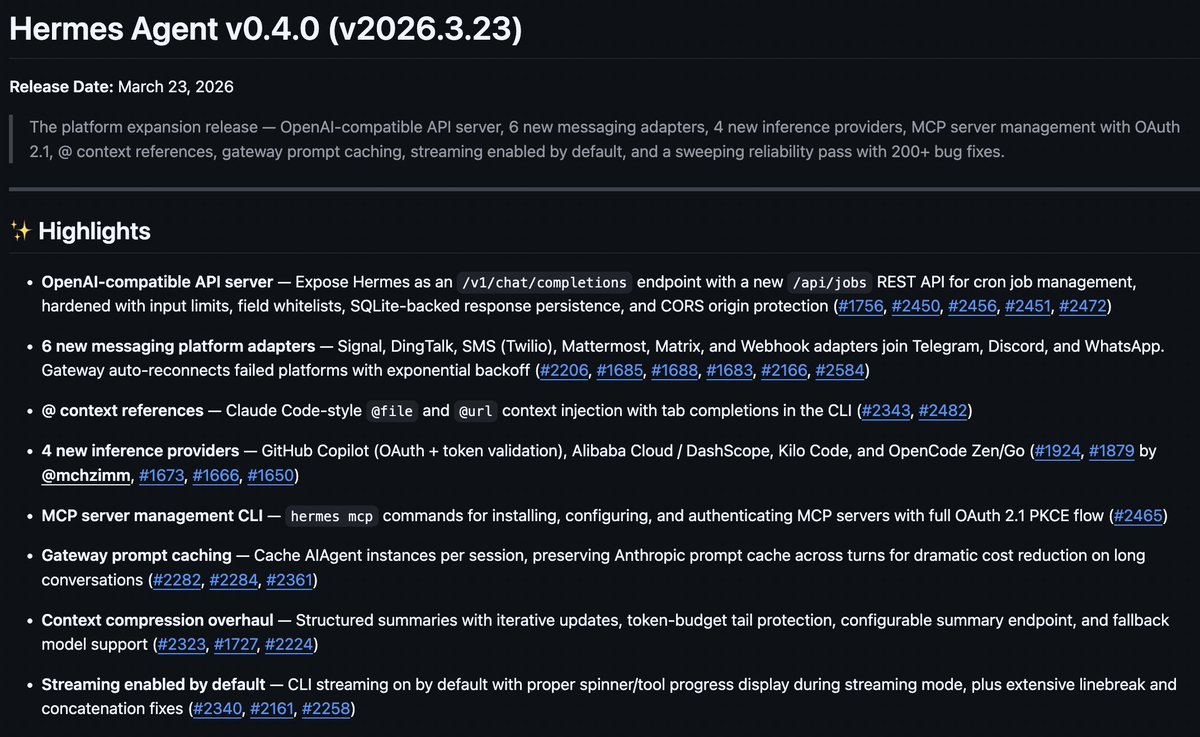Click the hermes mcp code snippet
Screen dimensions: 1200x737
[x=331, y=515]
